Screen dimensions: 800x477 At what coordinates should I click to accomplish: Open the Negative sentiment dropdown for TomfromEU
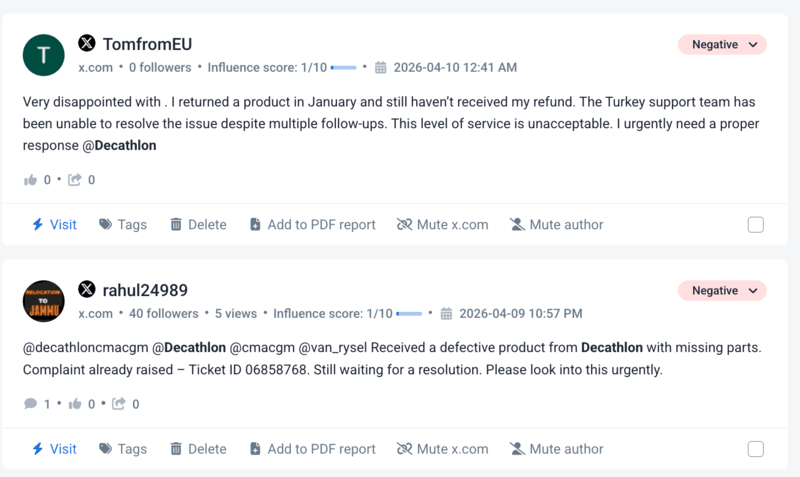pos(722,44)
